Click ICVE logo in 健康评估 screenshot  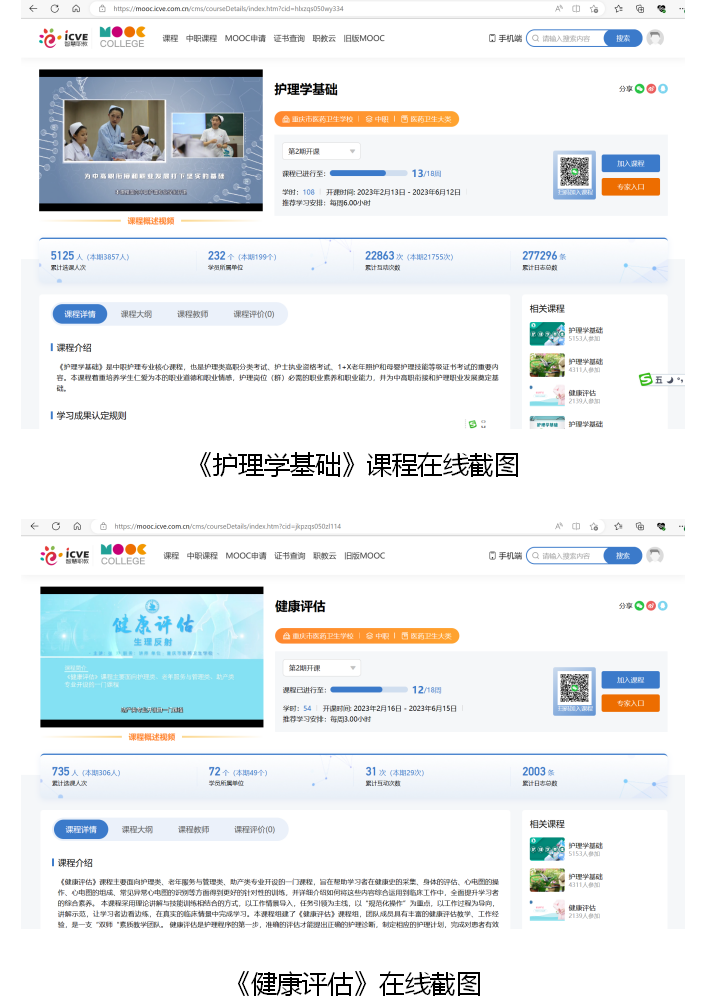point(64,555)
